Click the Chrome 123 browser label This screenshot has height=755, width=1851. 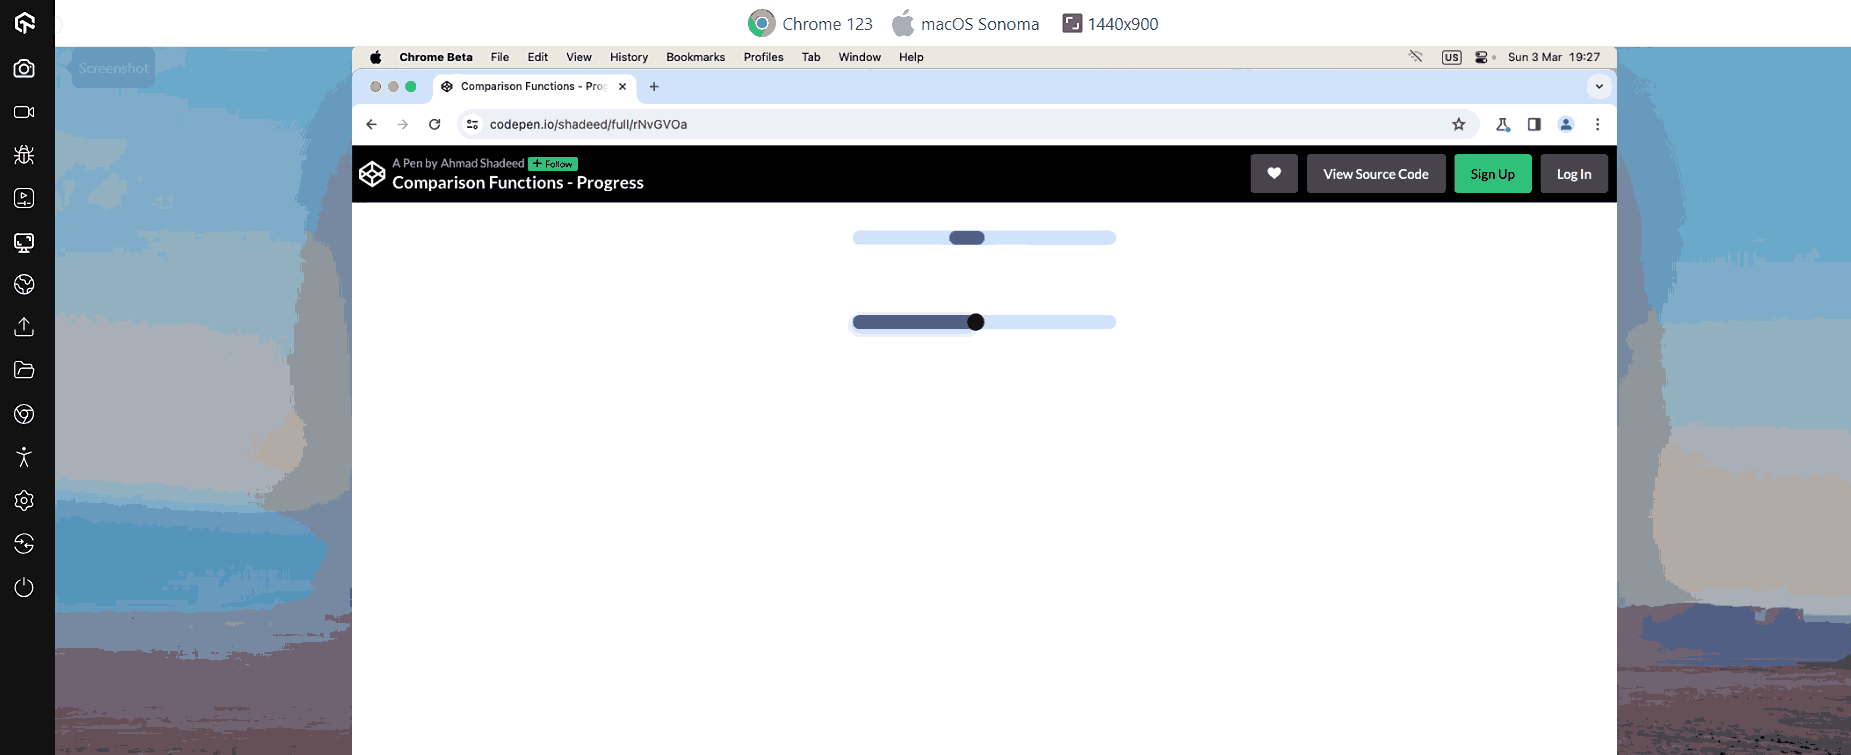[810, 23]
